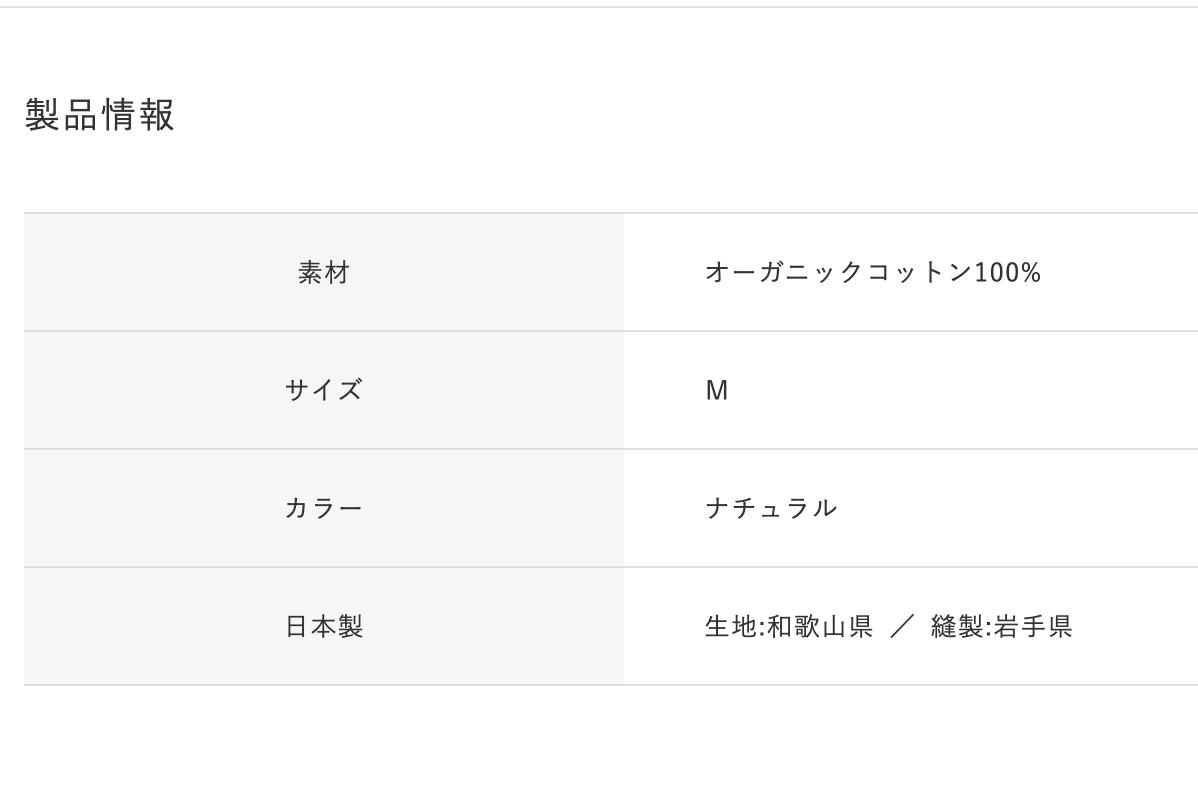Click the 和歌山県 prefecture name
1198x808 pixels.
820,627
